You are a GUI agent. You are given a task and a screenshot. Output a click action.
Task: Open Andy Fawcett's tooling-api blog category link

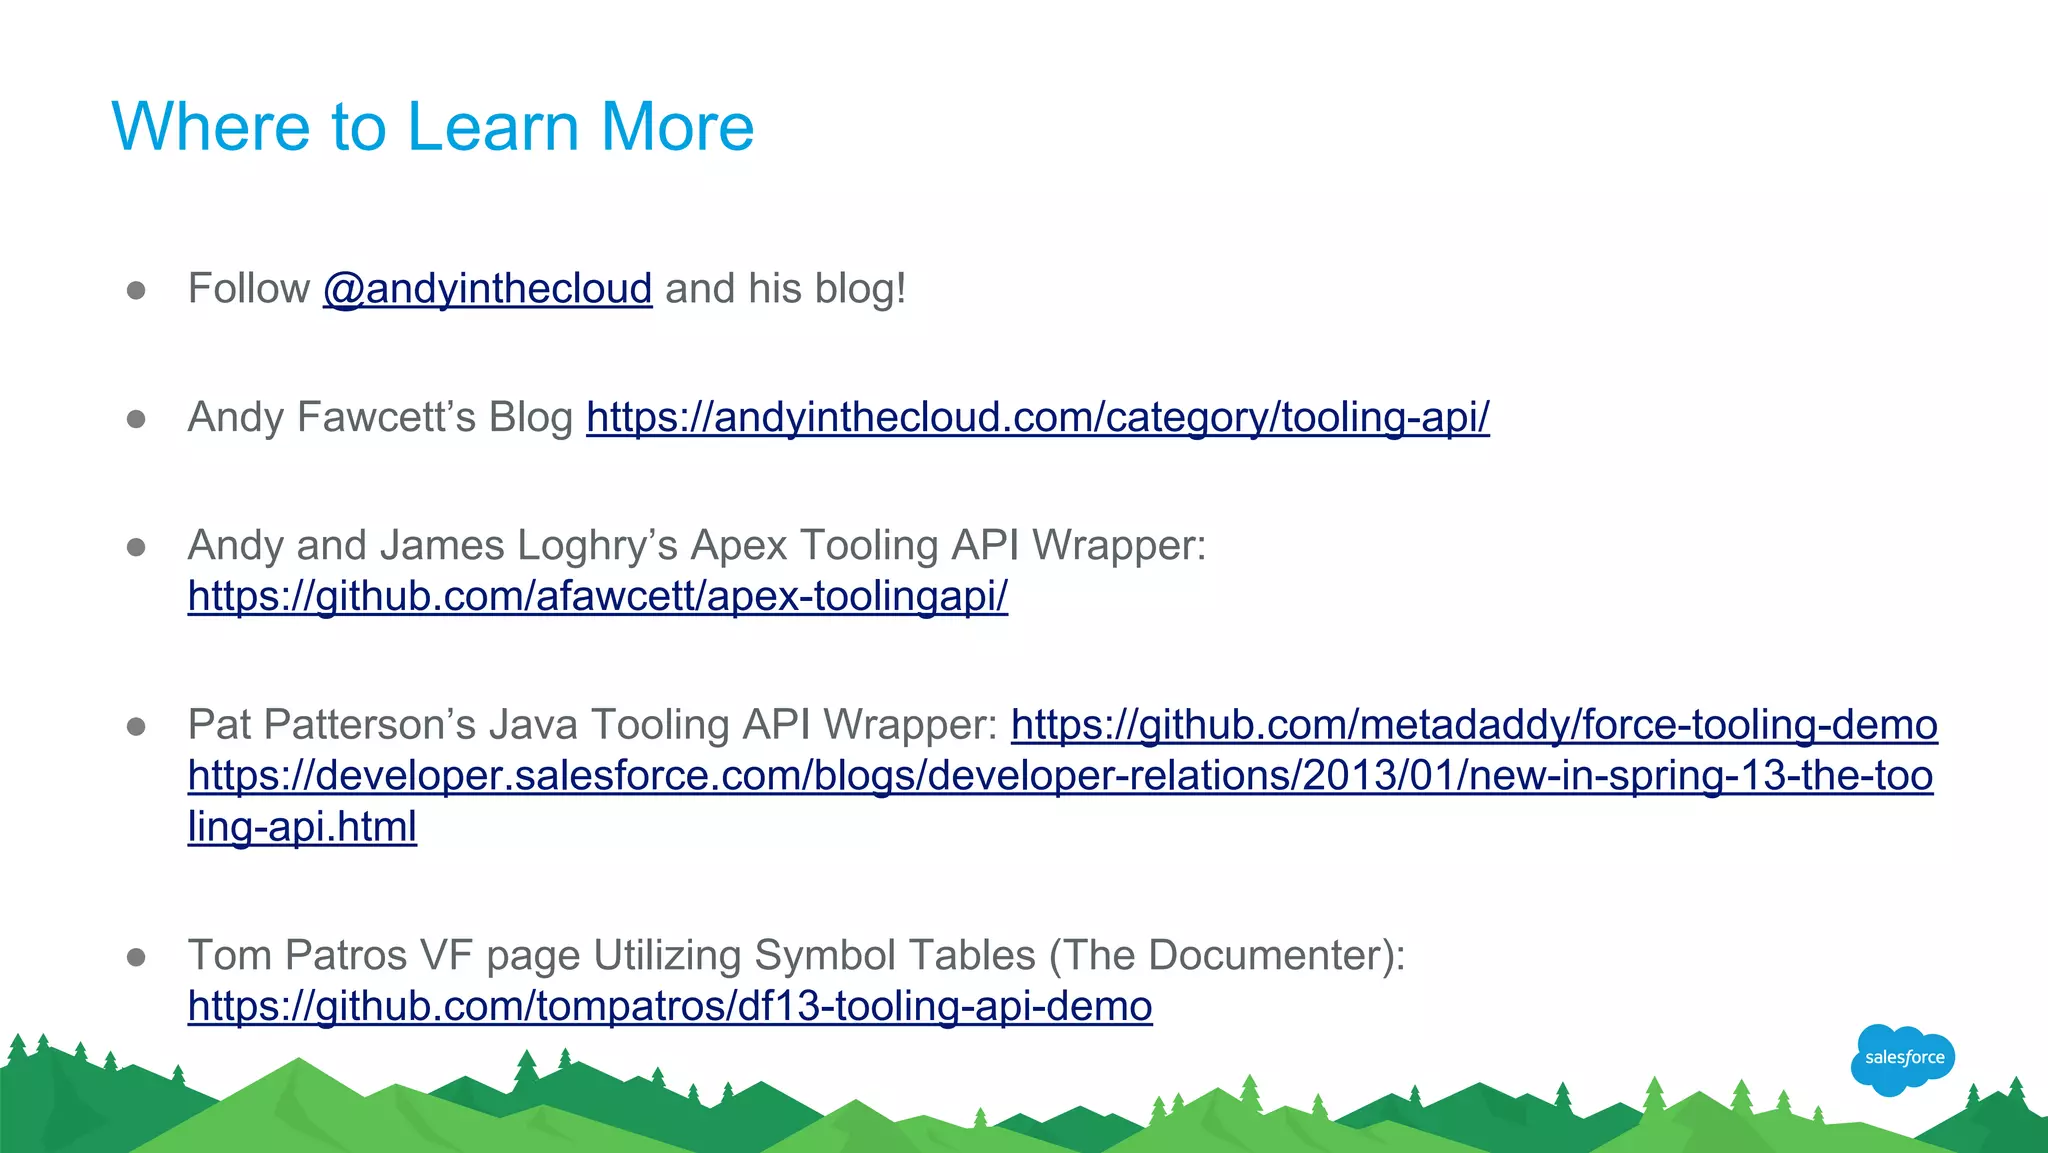[x=1038, y=417]
